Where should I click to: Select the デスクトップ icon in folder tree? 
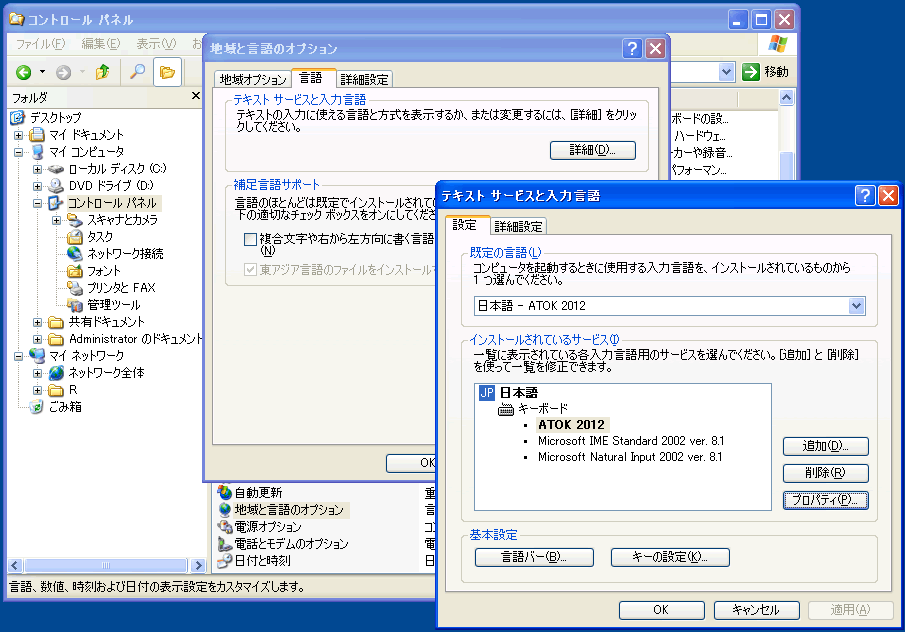[17, 118]
